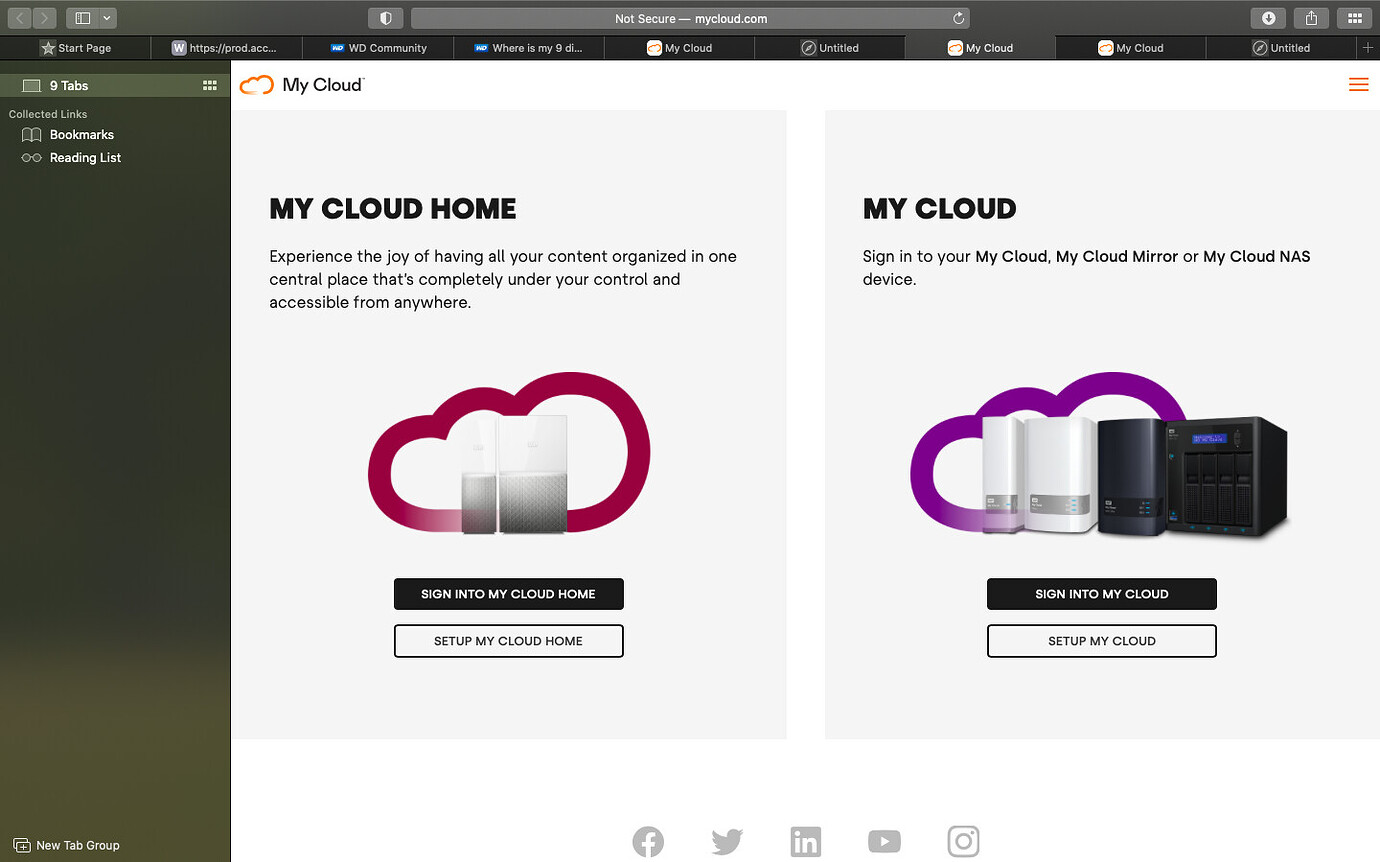
Task: Open Twitter from the footer social icons
Action: [x=727, y=841]
